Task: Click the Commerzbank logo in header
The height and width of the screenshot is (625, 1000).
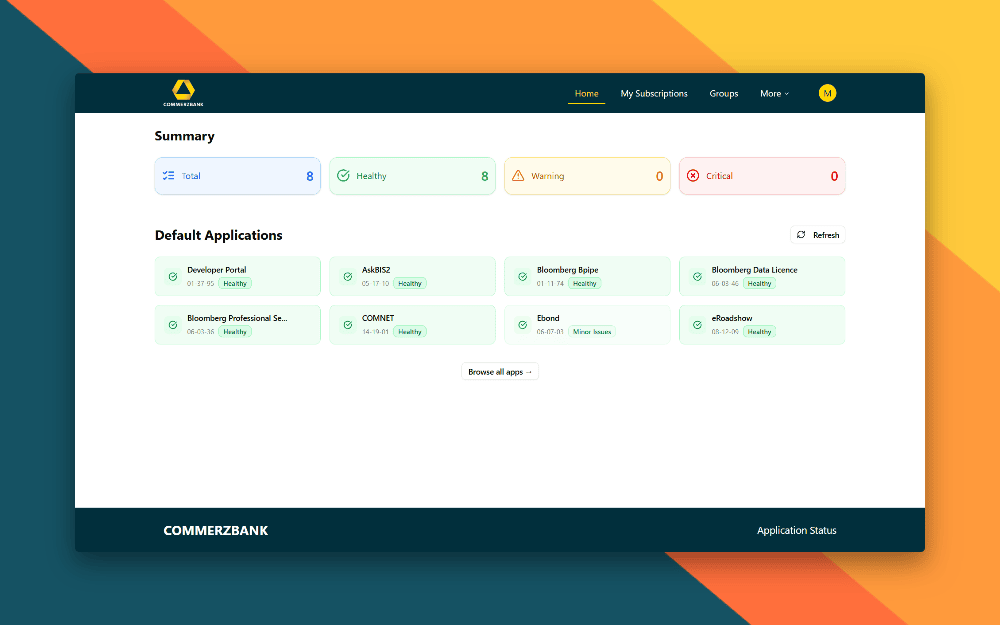Action: (183, 93)
